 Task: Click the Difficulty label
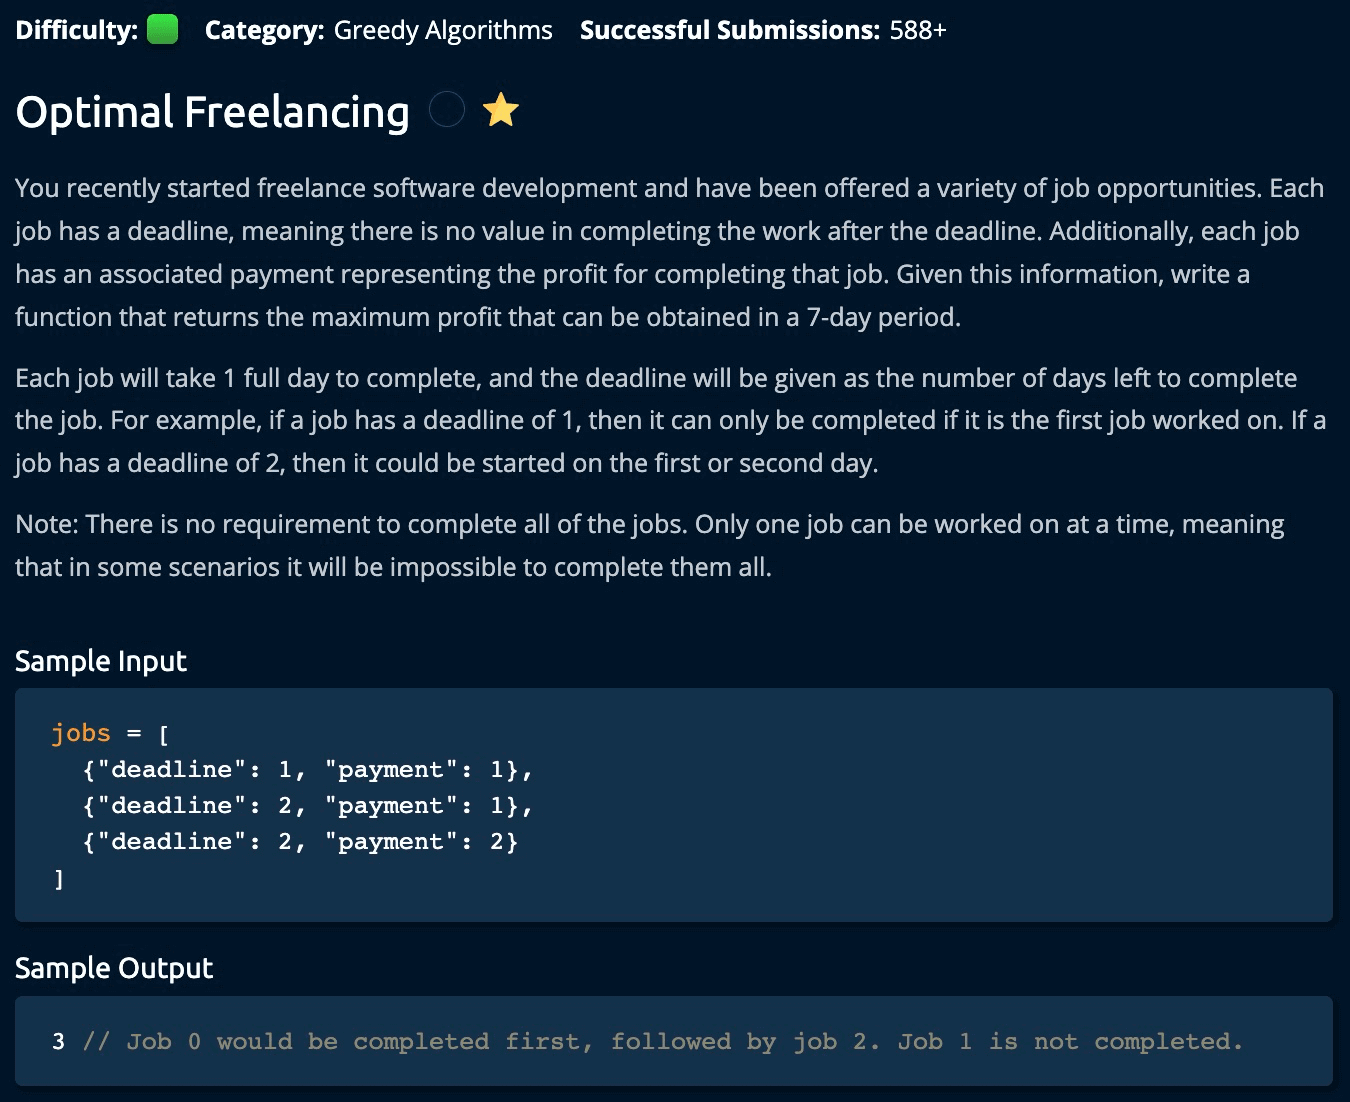[76, 30]
